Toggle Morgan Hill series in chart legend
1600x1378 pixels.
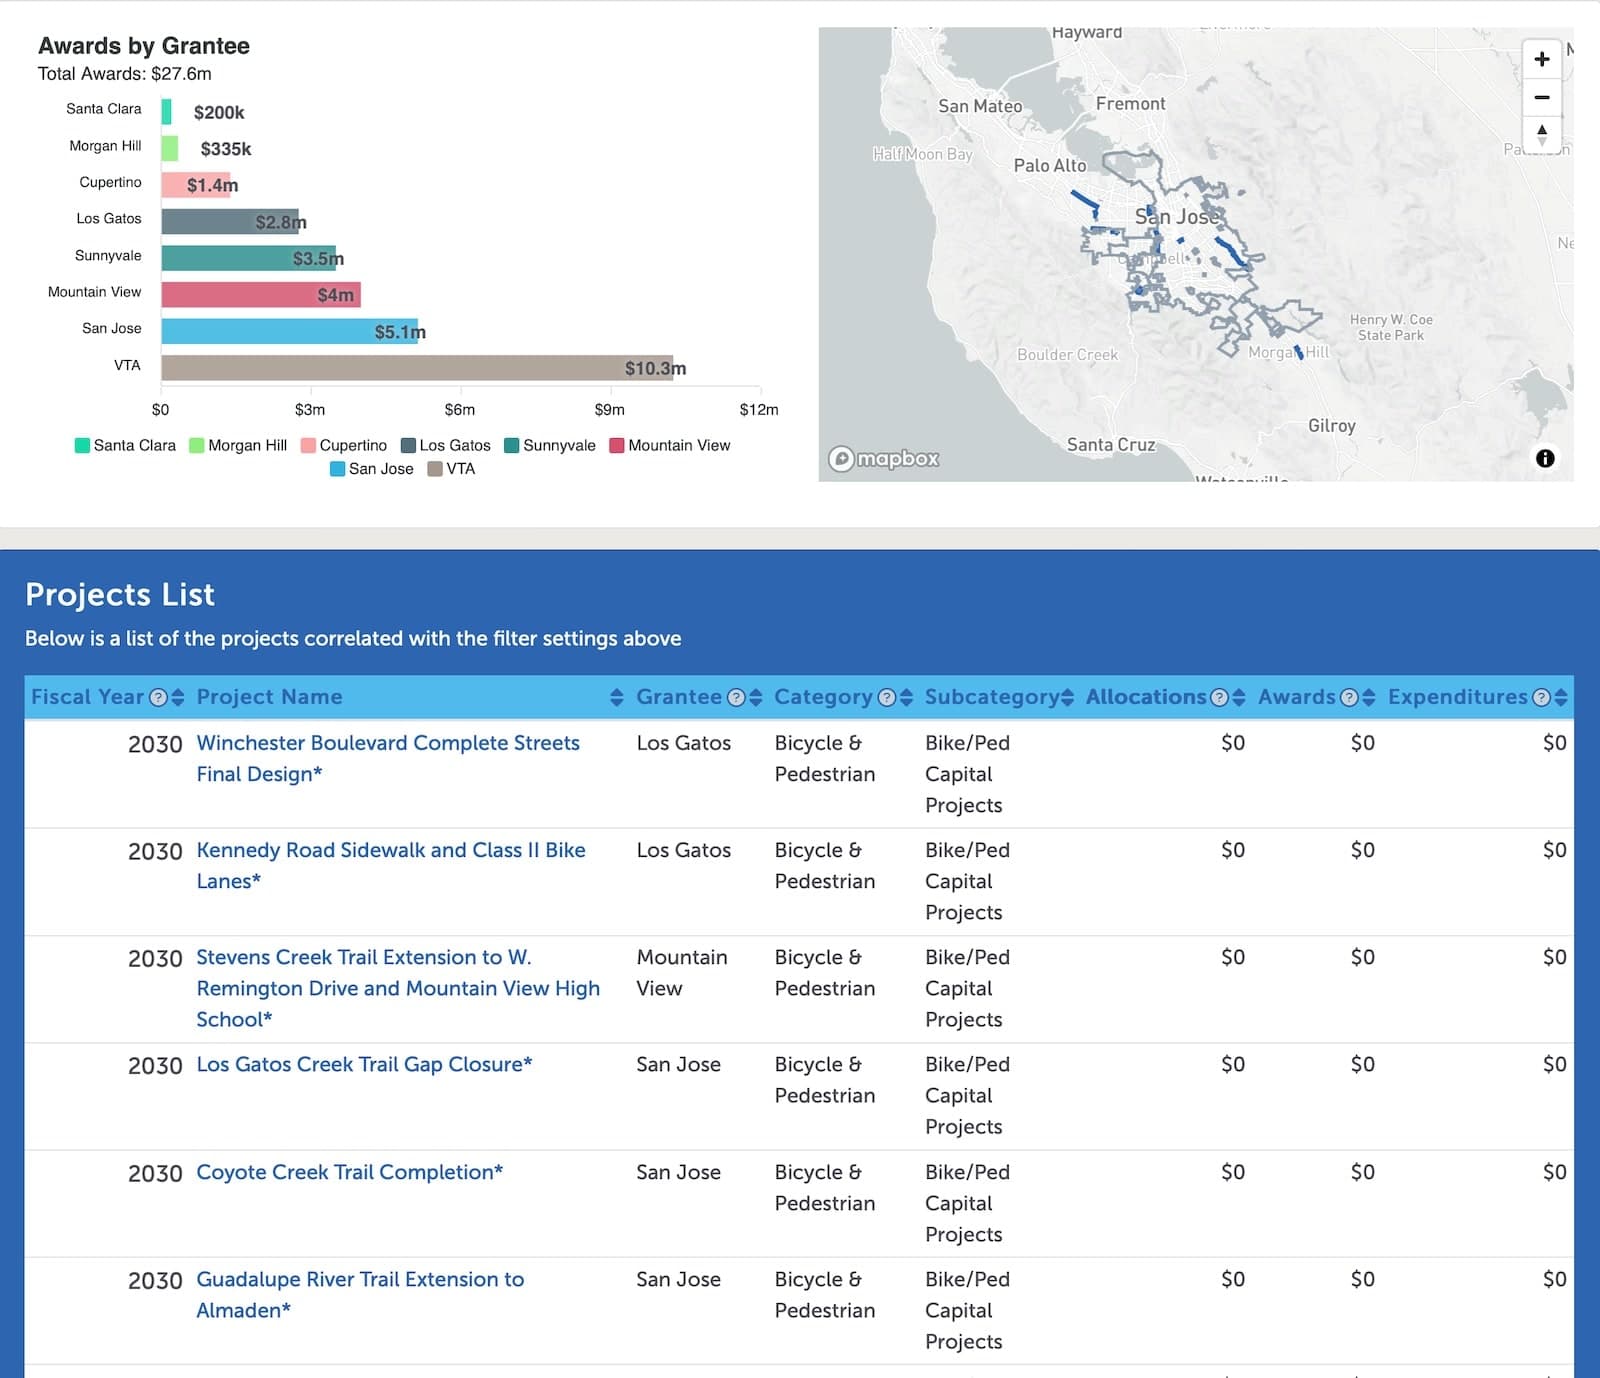238,445
